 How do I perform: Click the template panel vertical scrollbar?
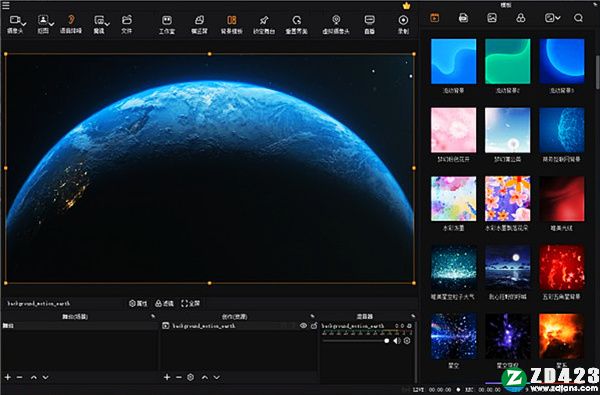[x=597, y=73]
